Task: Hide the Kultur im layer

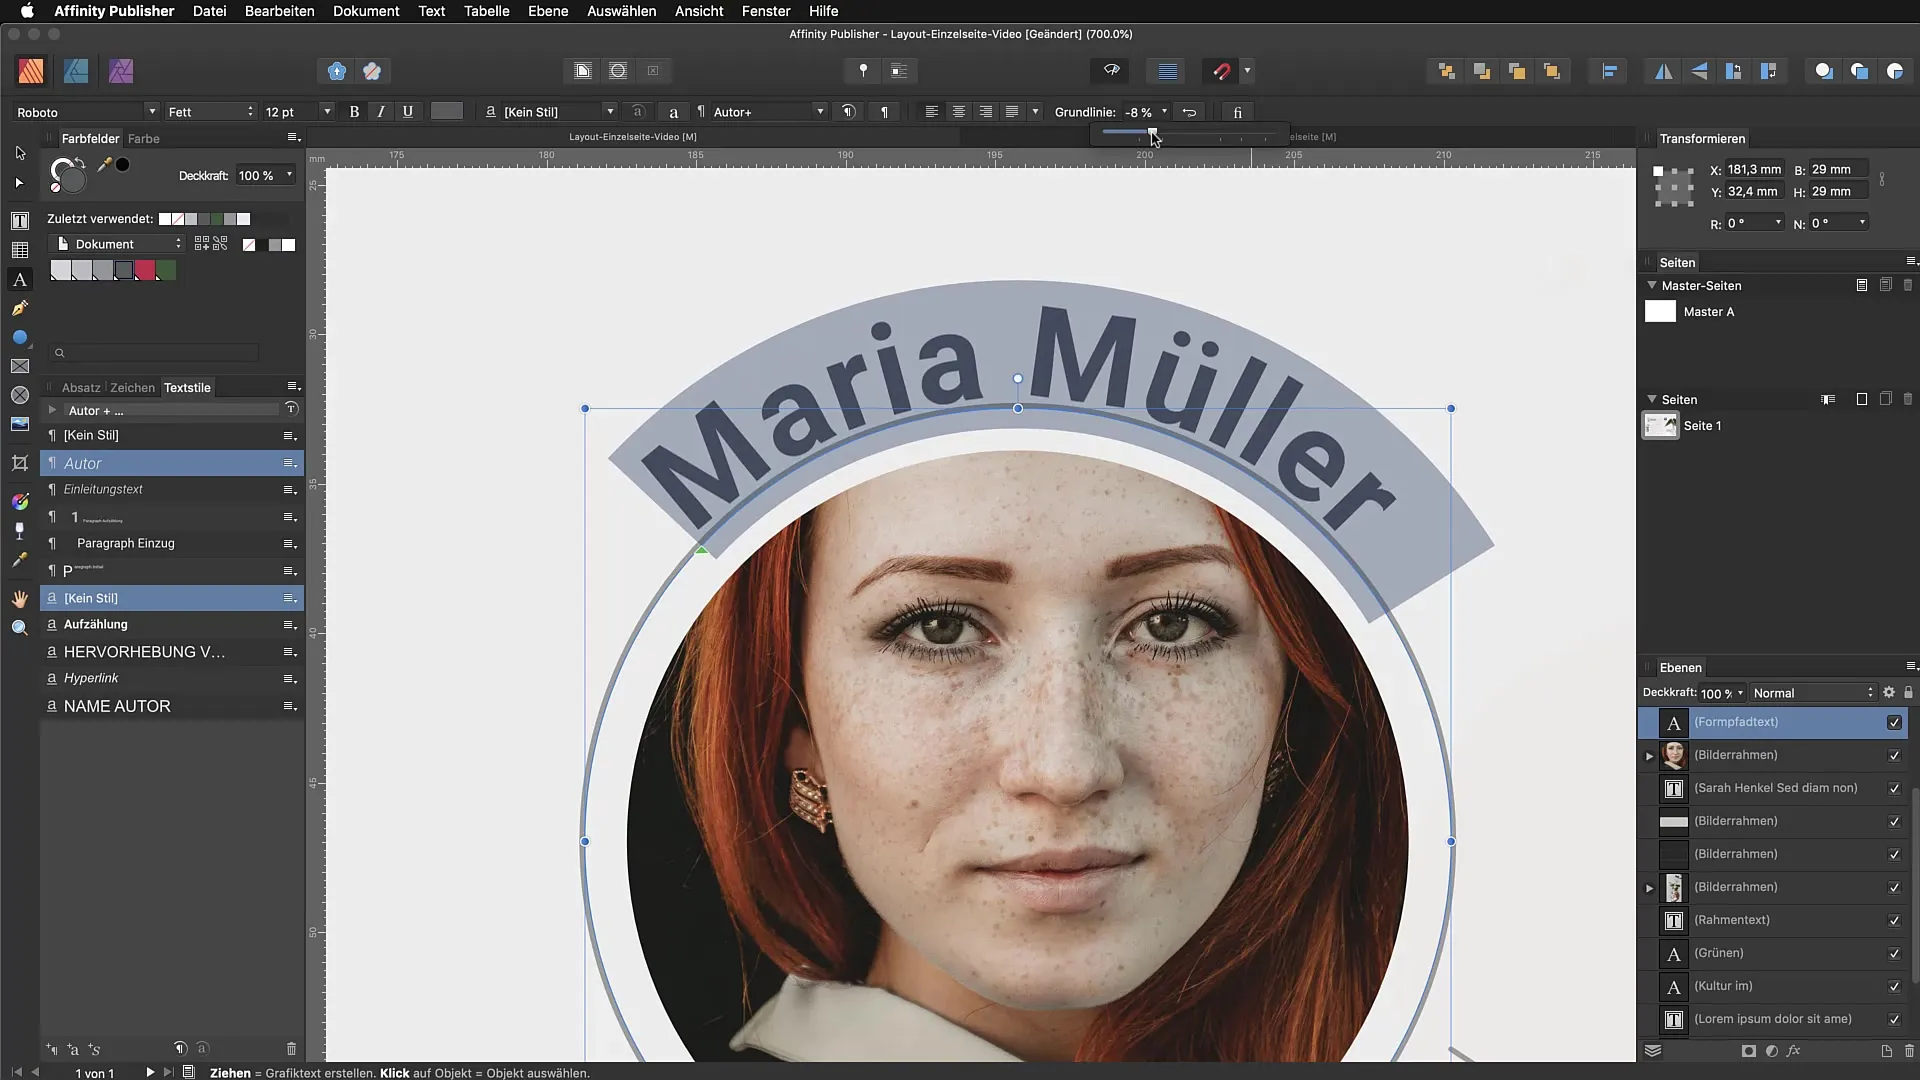Action: point(1894,987)
